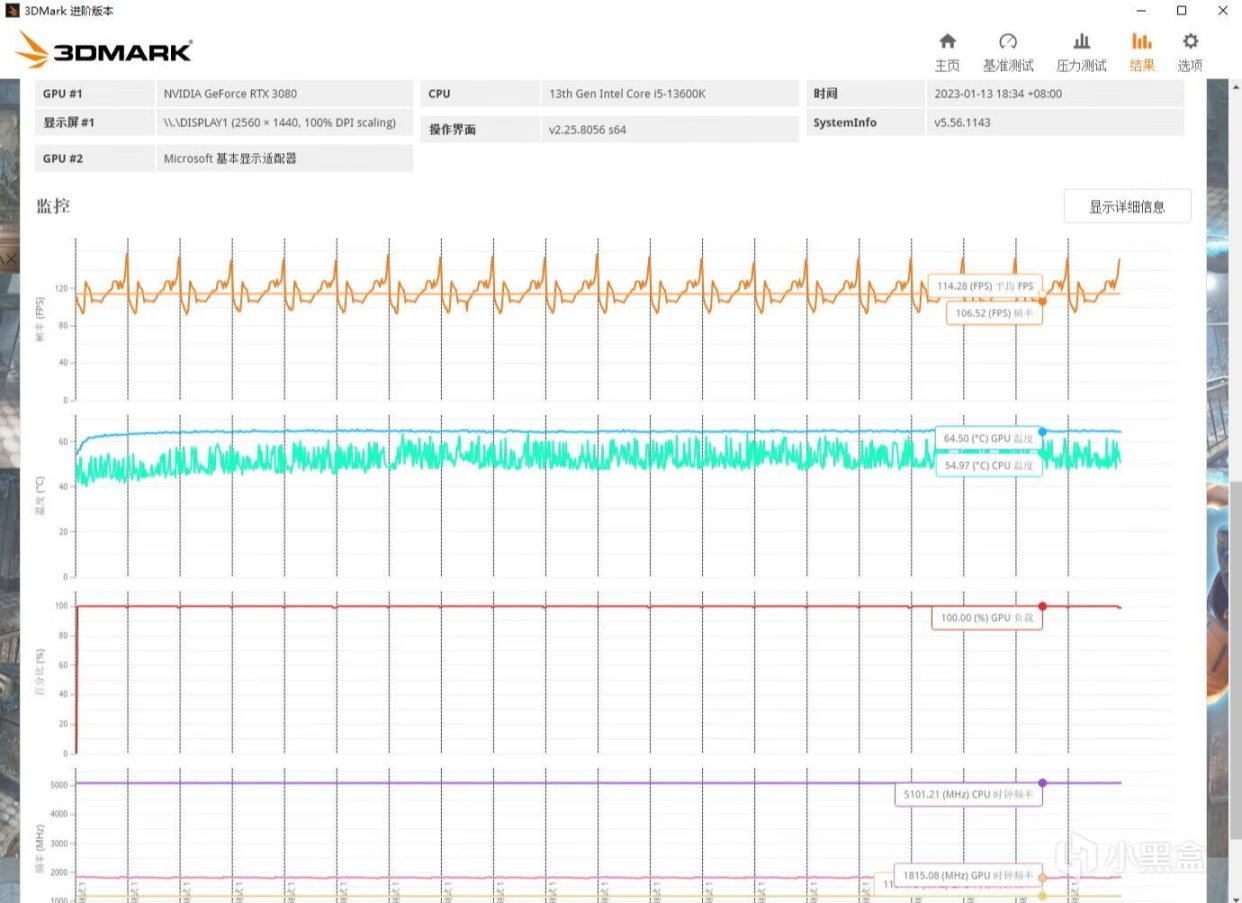This screenshot has width=1242, height=903.
Task: Click the 显示屏 #1 label cell
Action: 95,122
